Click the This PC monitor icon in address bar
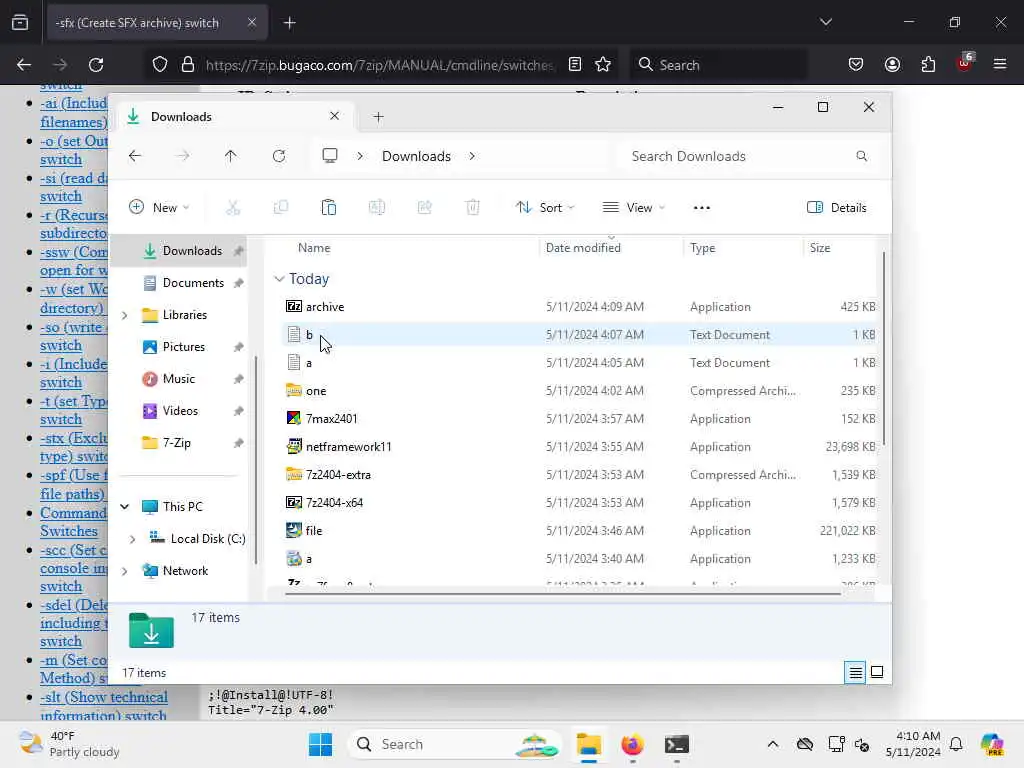The height and width of the screenshot is (768, 1024). pyautogui.click(x=330, y=156)
